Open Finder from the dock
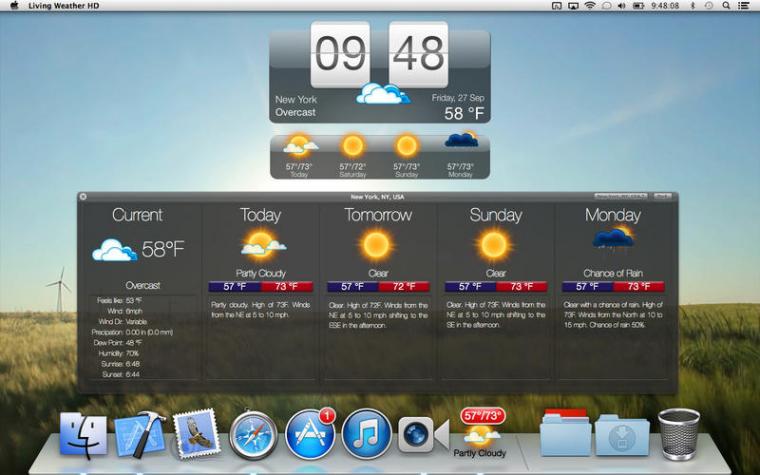 [83, 435]
